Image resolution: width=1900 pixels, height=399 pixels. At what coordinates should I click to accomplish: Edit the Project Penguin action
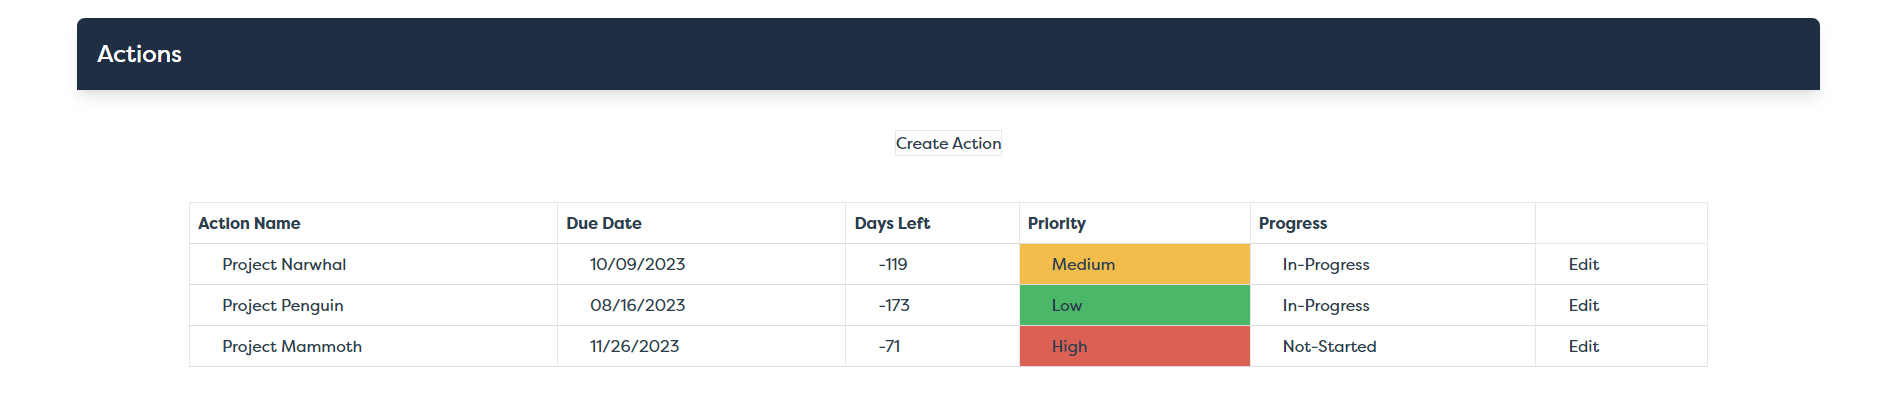1583,305
